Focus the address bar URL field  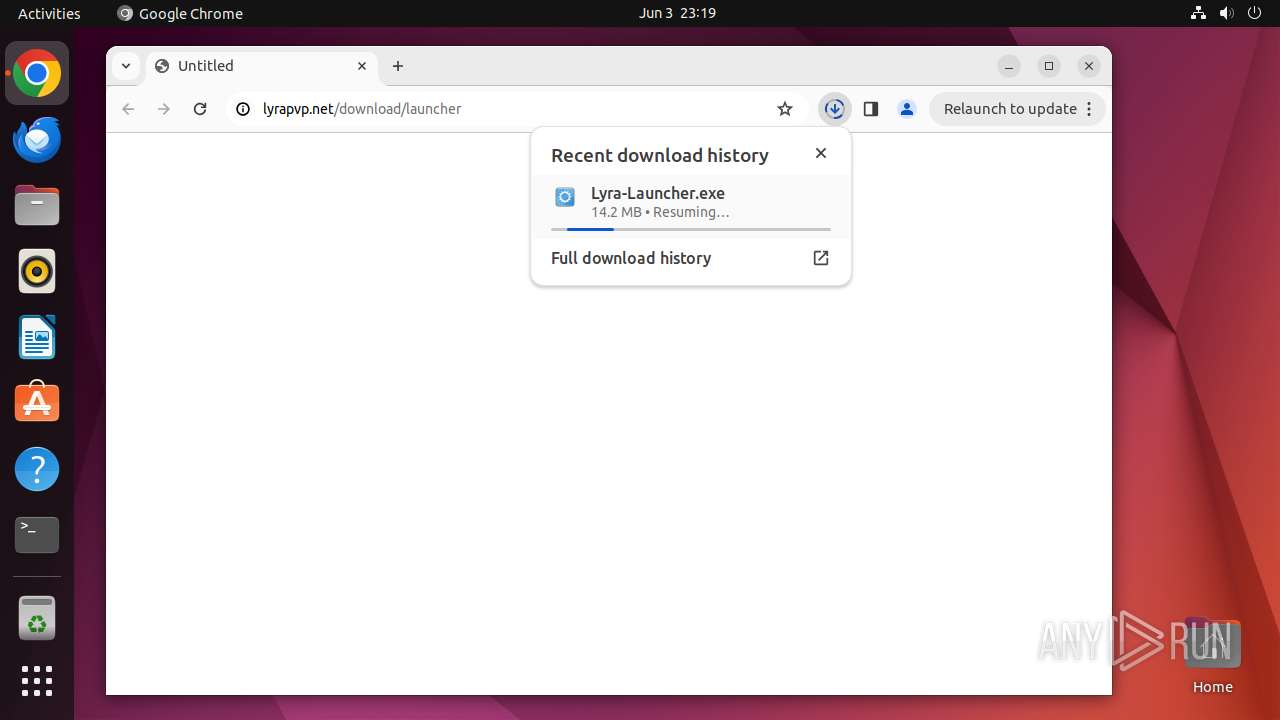click(x=515, y=109)
